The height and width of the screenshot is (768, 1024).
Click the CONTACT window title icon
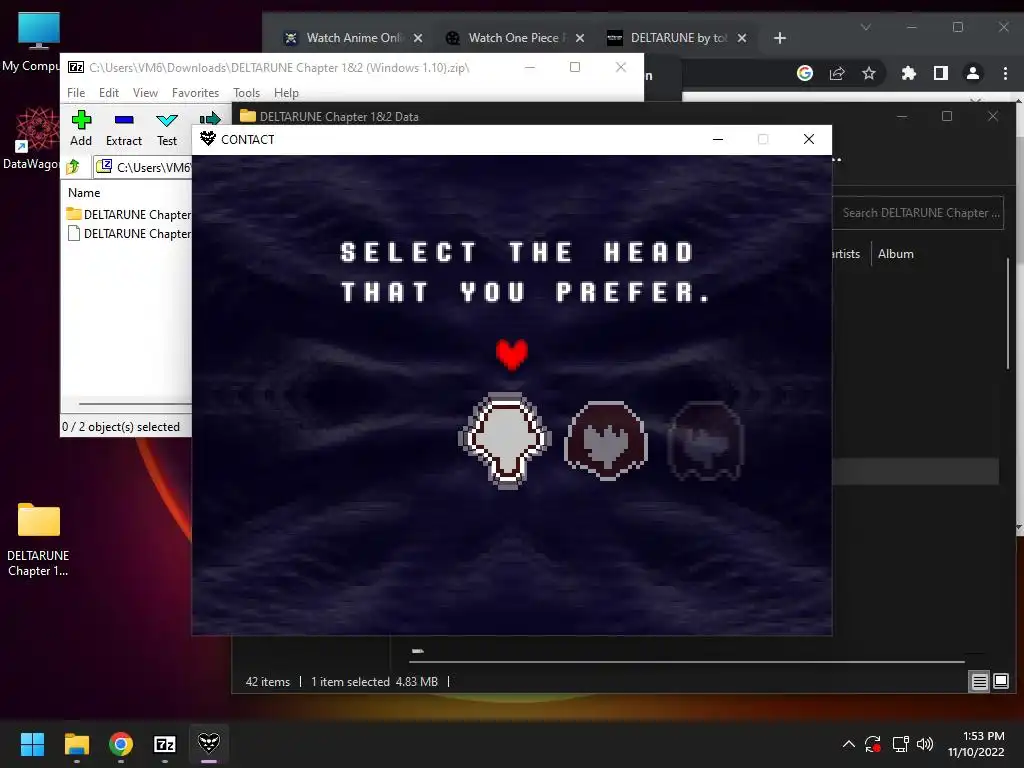pos(208,138)
